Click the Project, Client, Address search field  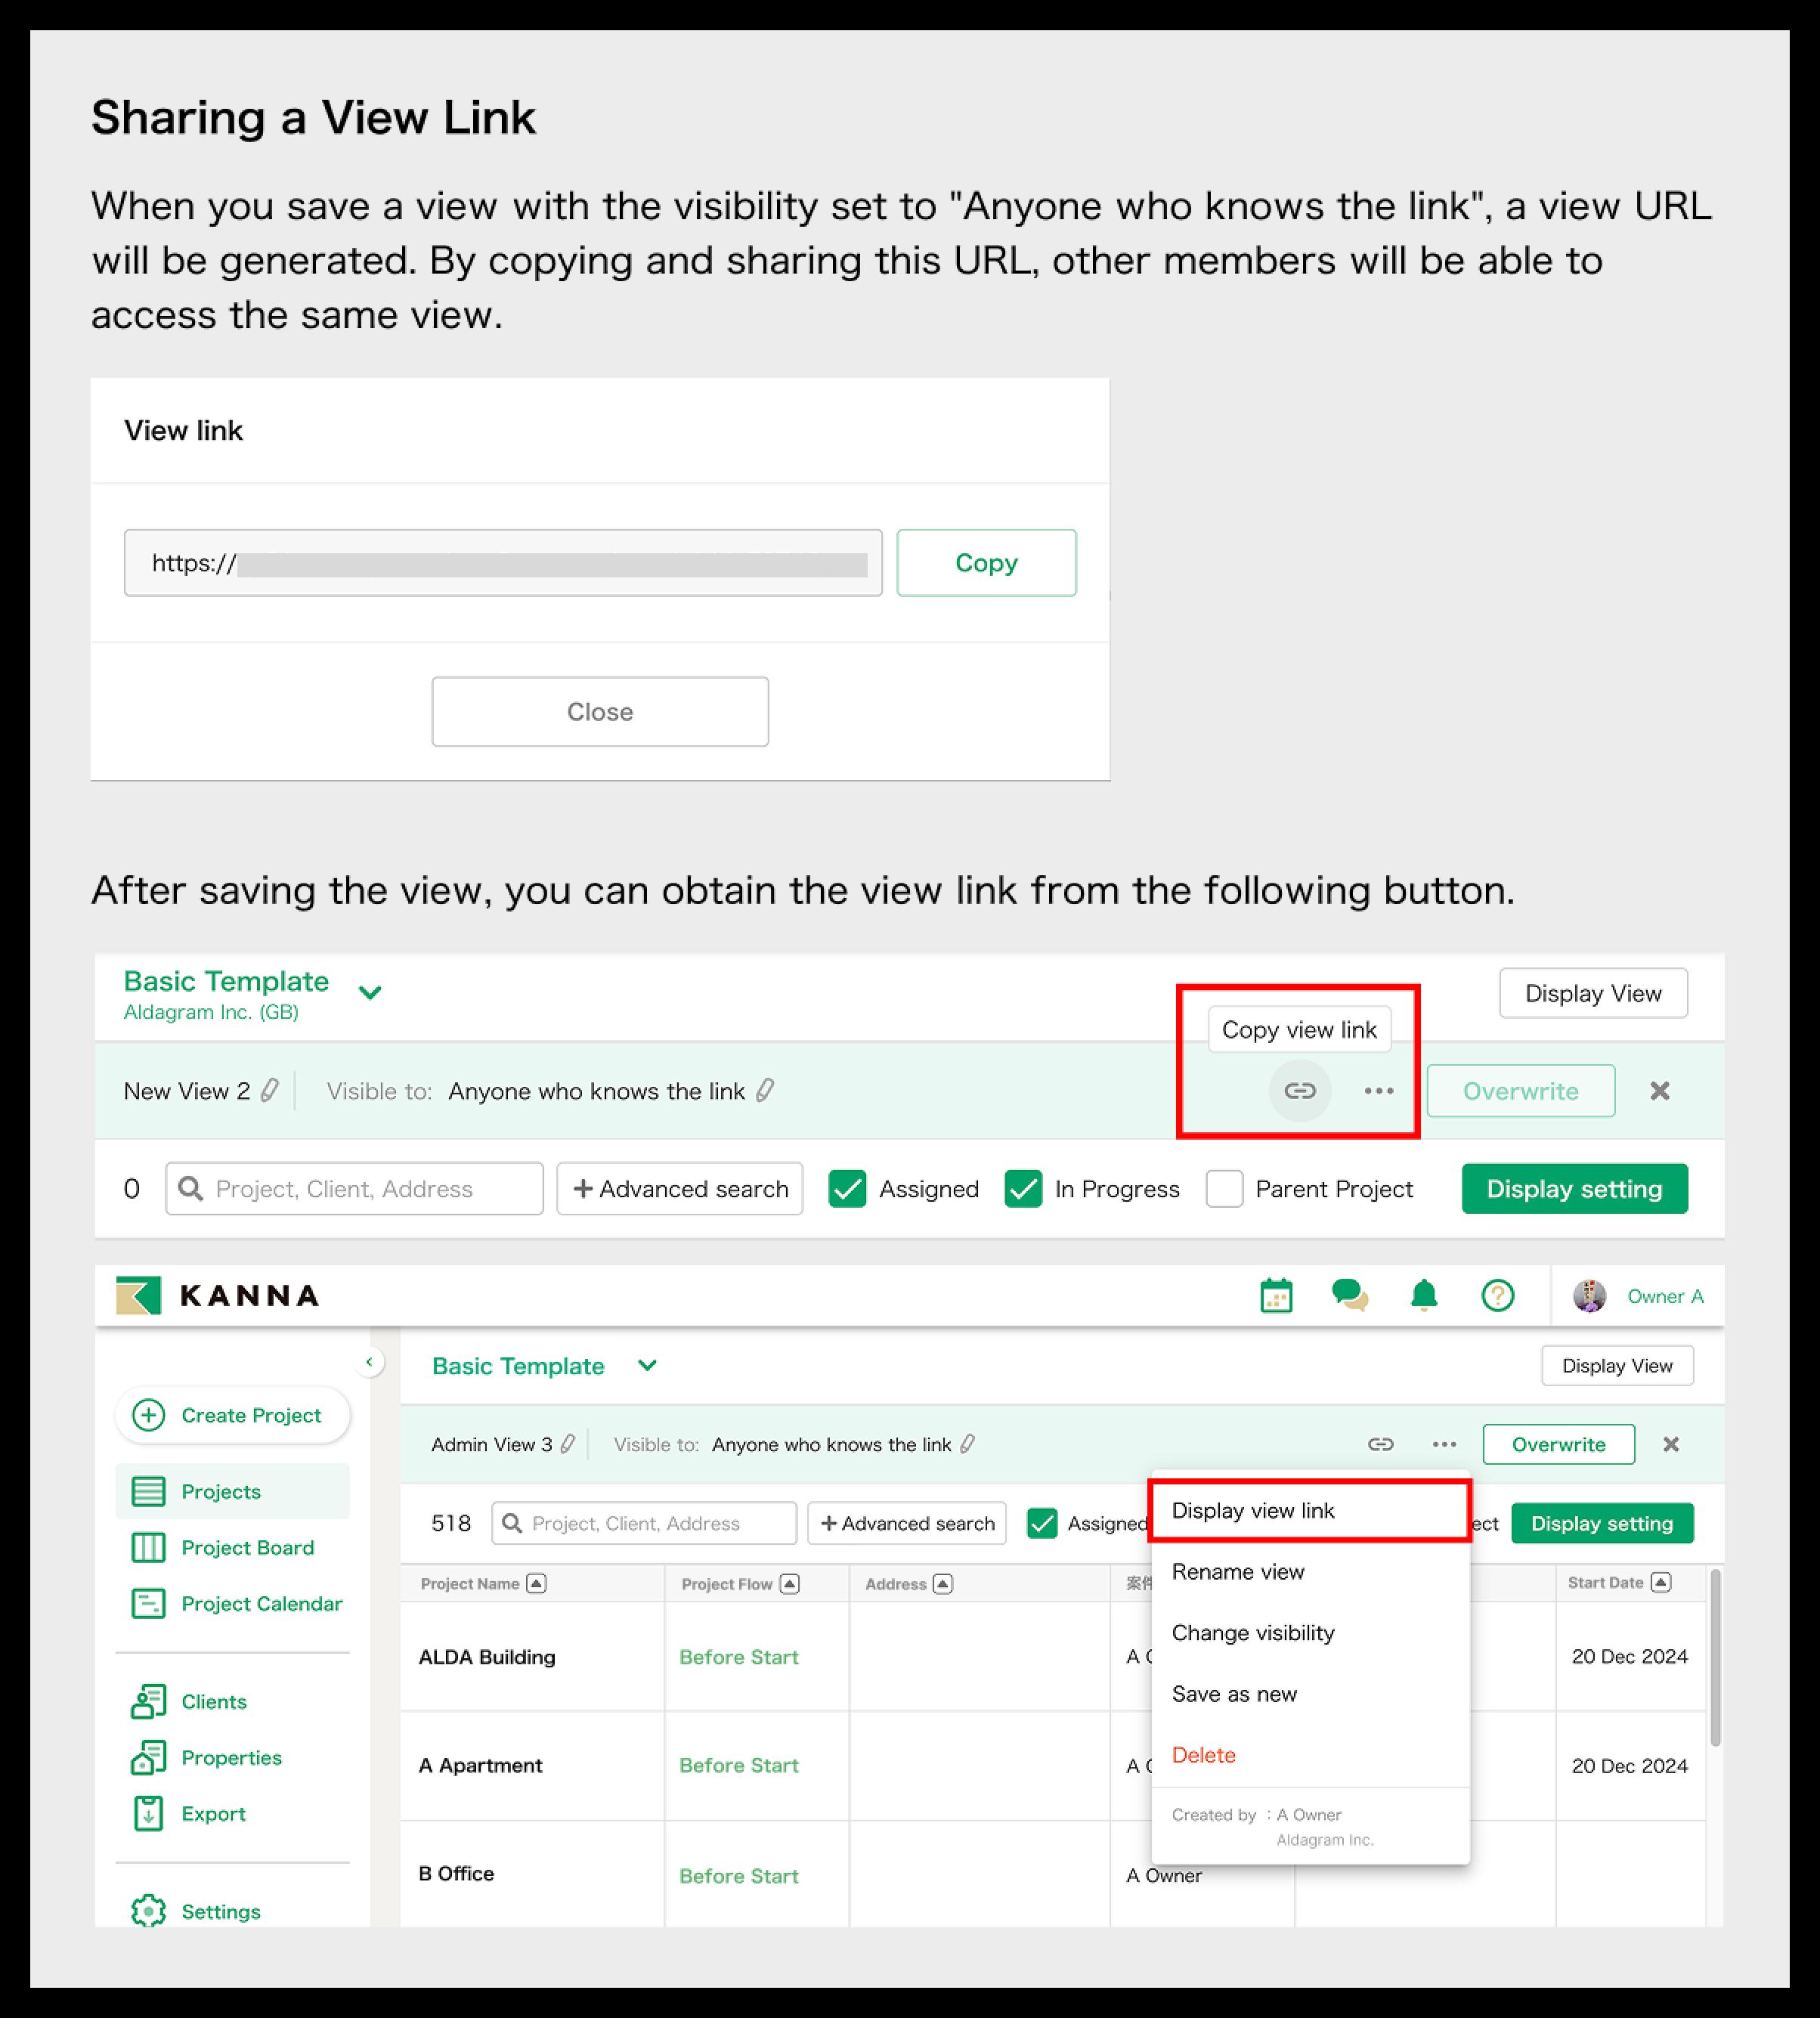pos(353,1189)
